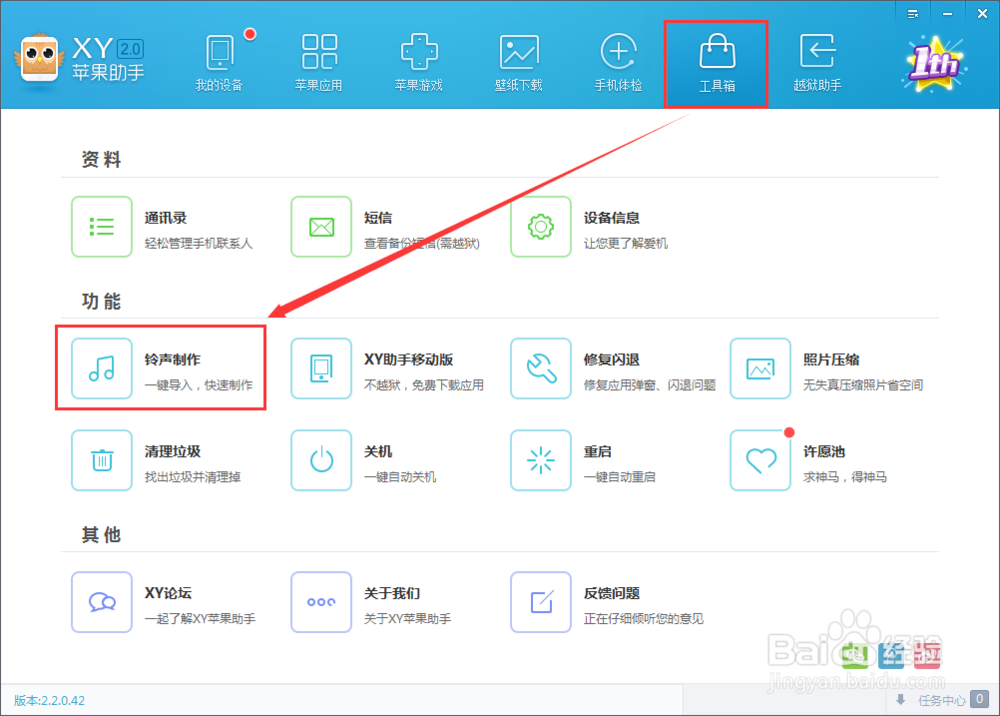Click the XY助手移动版 tablet icon
Screen dimensions: 1000x716
[x=321, y=369]
